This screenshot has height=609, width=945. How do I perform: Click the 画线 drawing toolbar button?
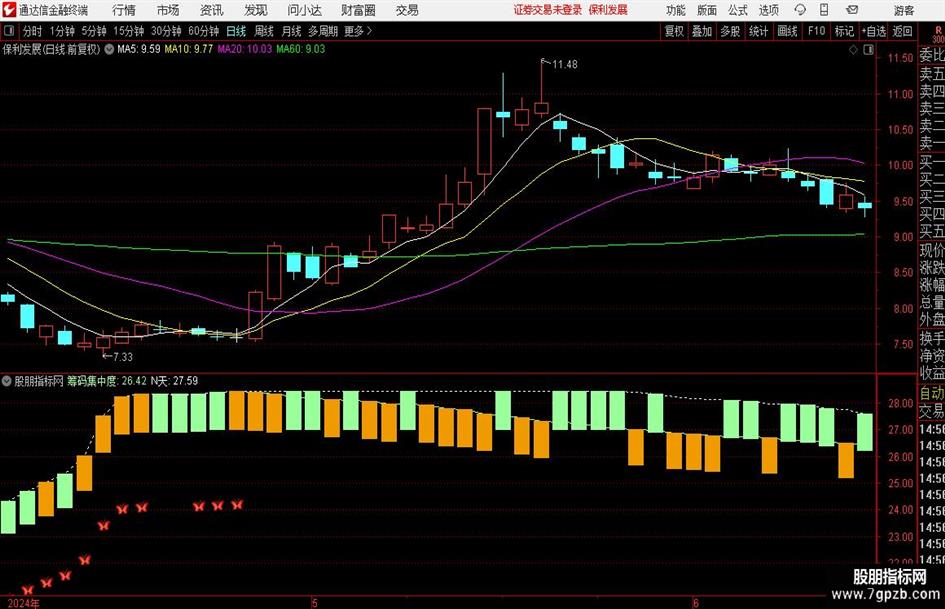pyautogui.click(x=787, y=31)
